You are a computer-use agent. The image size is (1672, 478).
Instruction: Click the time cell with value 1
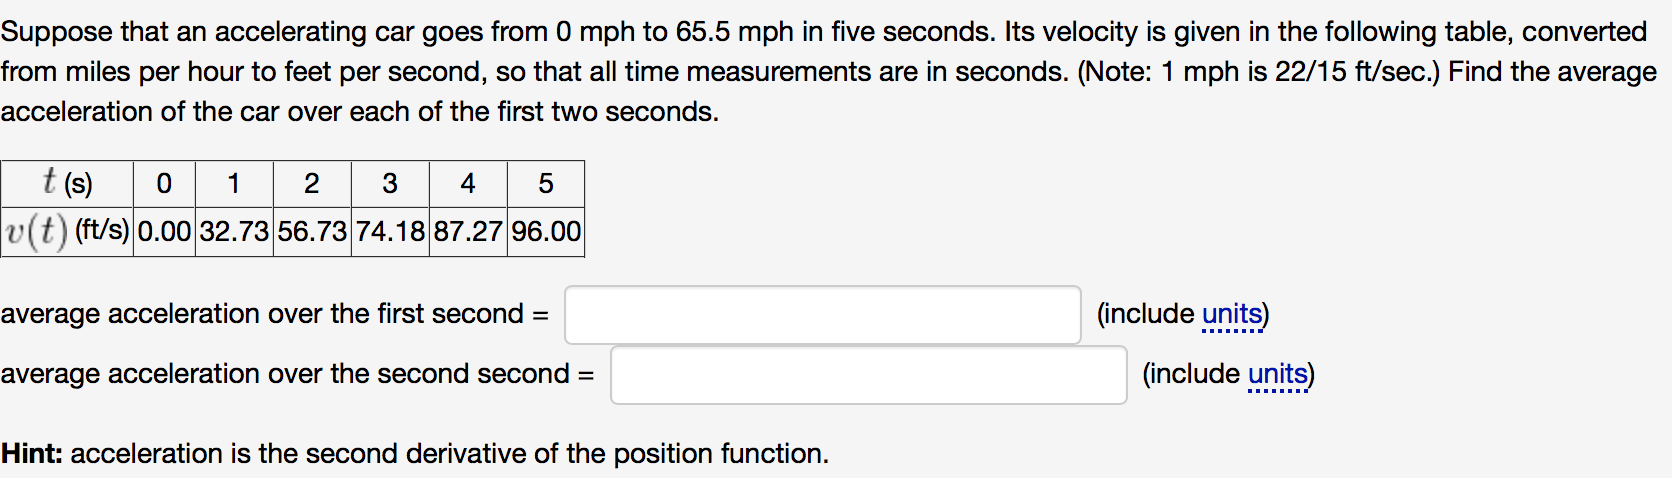coord(234,184)
